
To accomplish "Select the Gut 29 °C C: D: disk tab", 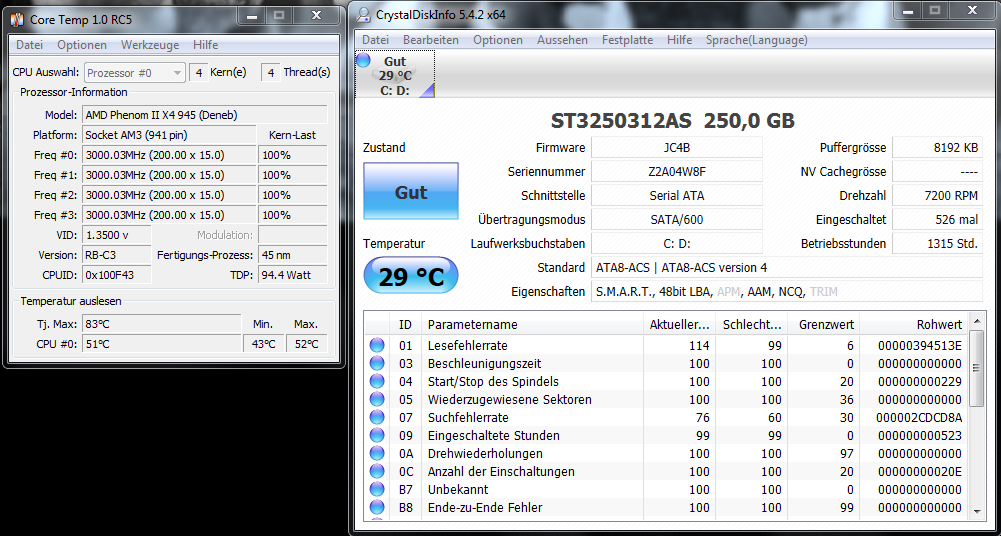I will coord(395,74).
